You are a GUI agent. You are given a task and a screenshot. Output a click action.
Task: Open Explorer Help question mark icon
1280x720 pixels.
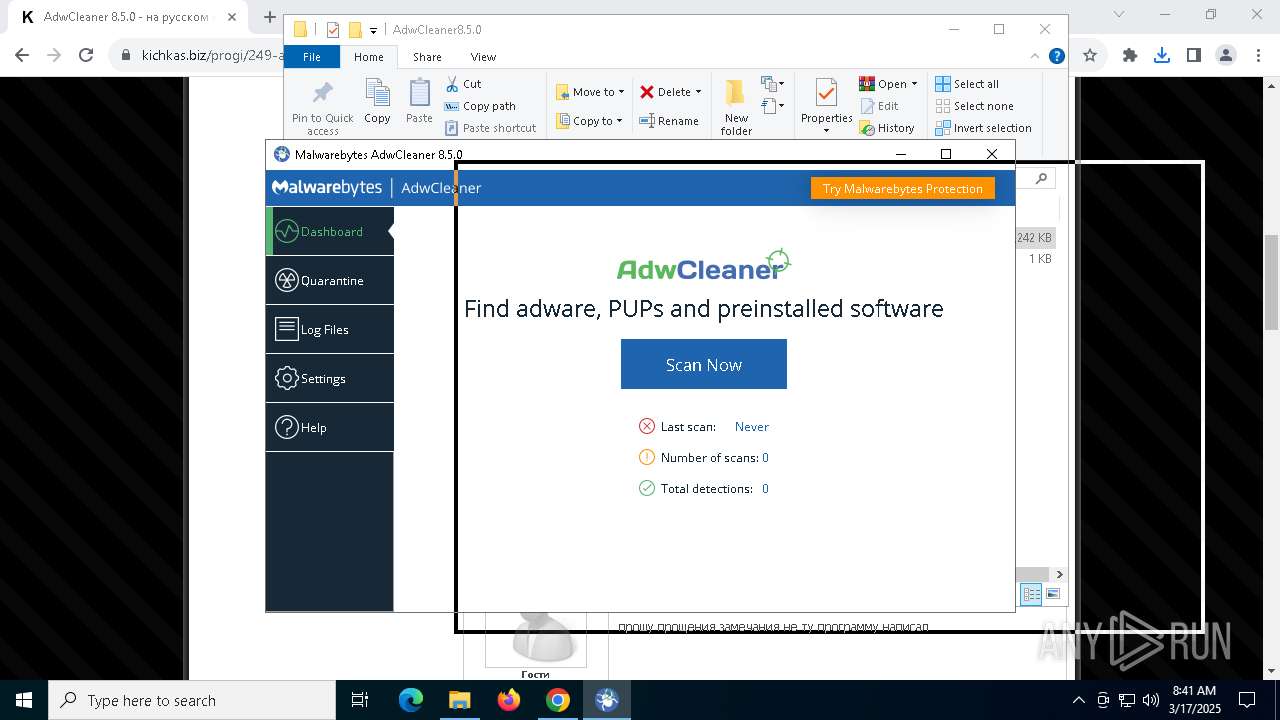click(x=1056, y=57)
